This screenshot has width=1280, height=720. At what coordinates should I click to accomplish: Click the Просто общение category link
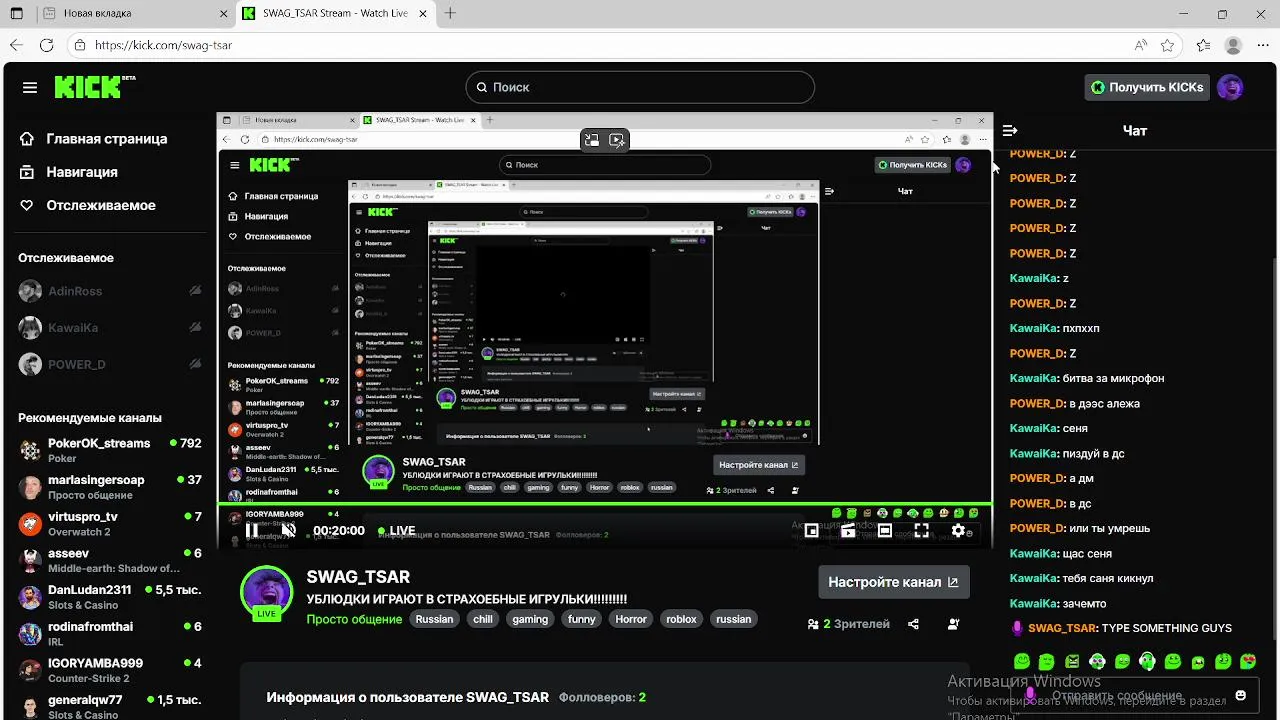354,619
